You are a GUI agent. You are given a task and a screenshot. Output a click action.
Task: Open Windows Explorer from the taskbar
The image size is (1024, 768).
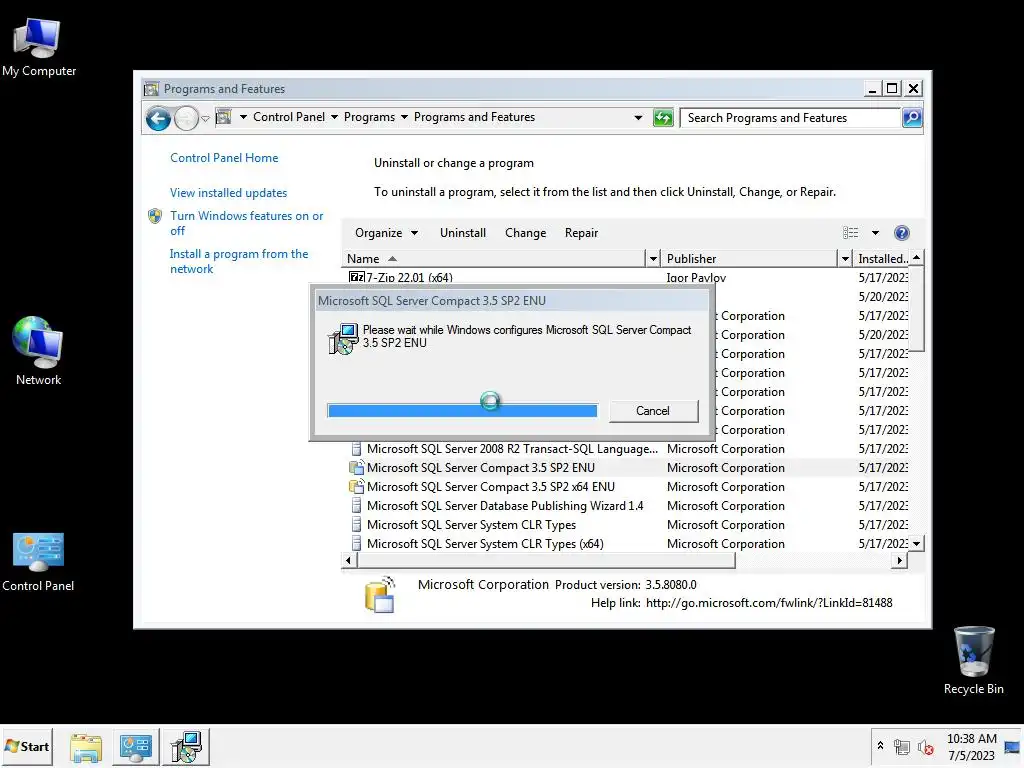[x=86, y=747]
